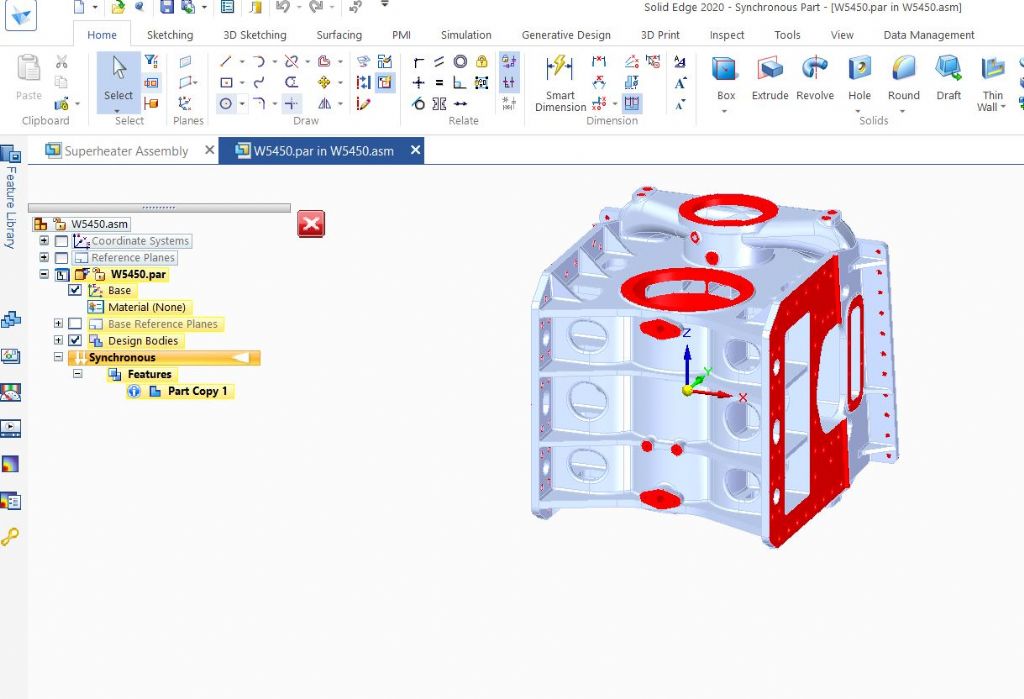Pick the Trim tool with scissors cross
The width and height of the screenshot is (1024, 699).
pos(291,61)
